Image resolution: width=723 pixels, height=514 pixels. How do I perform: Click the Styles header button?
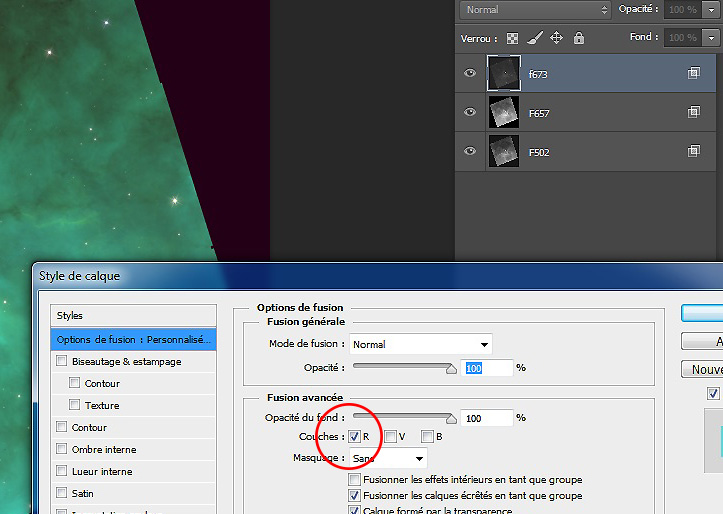click(x=133, y=315)
